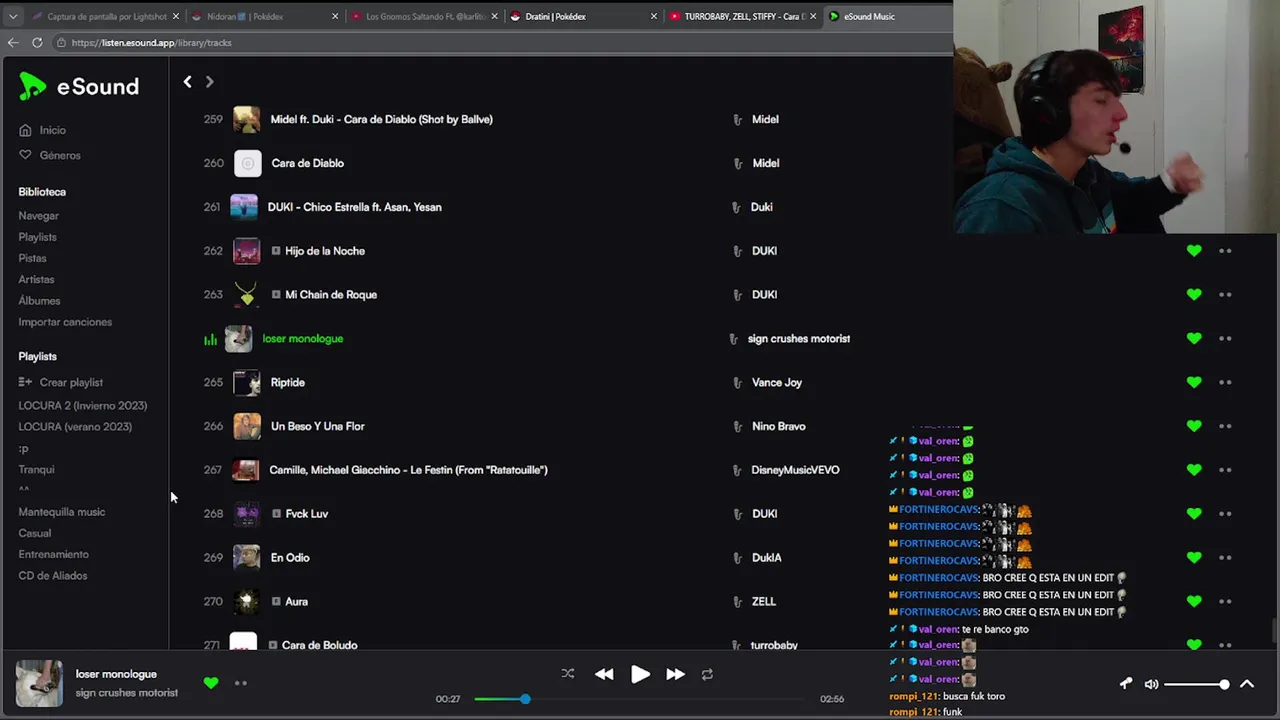This screenshot has width=1280, height=720.
Task: Click artist icon beside Nino Bravo
Action: tap(738, 426)
